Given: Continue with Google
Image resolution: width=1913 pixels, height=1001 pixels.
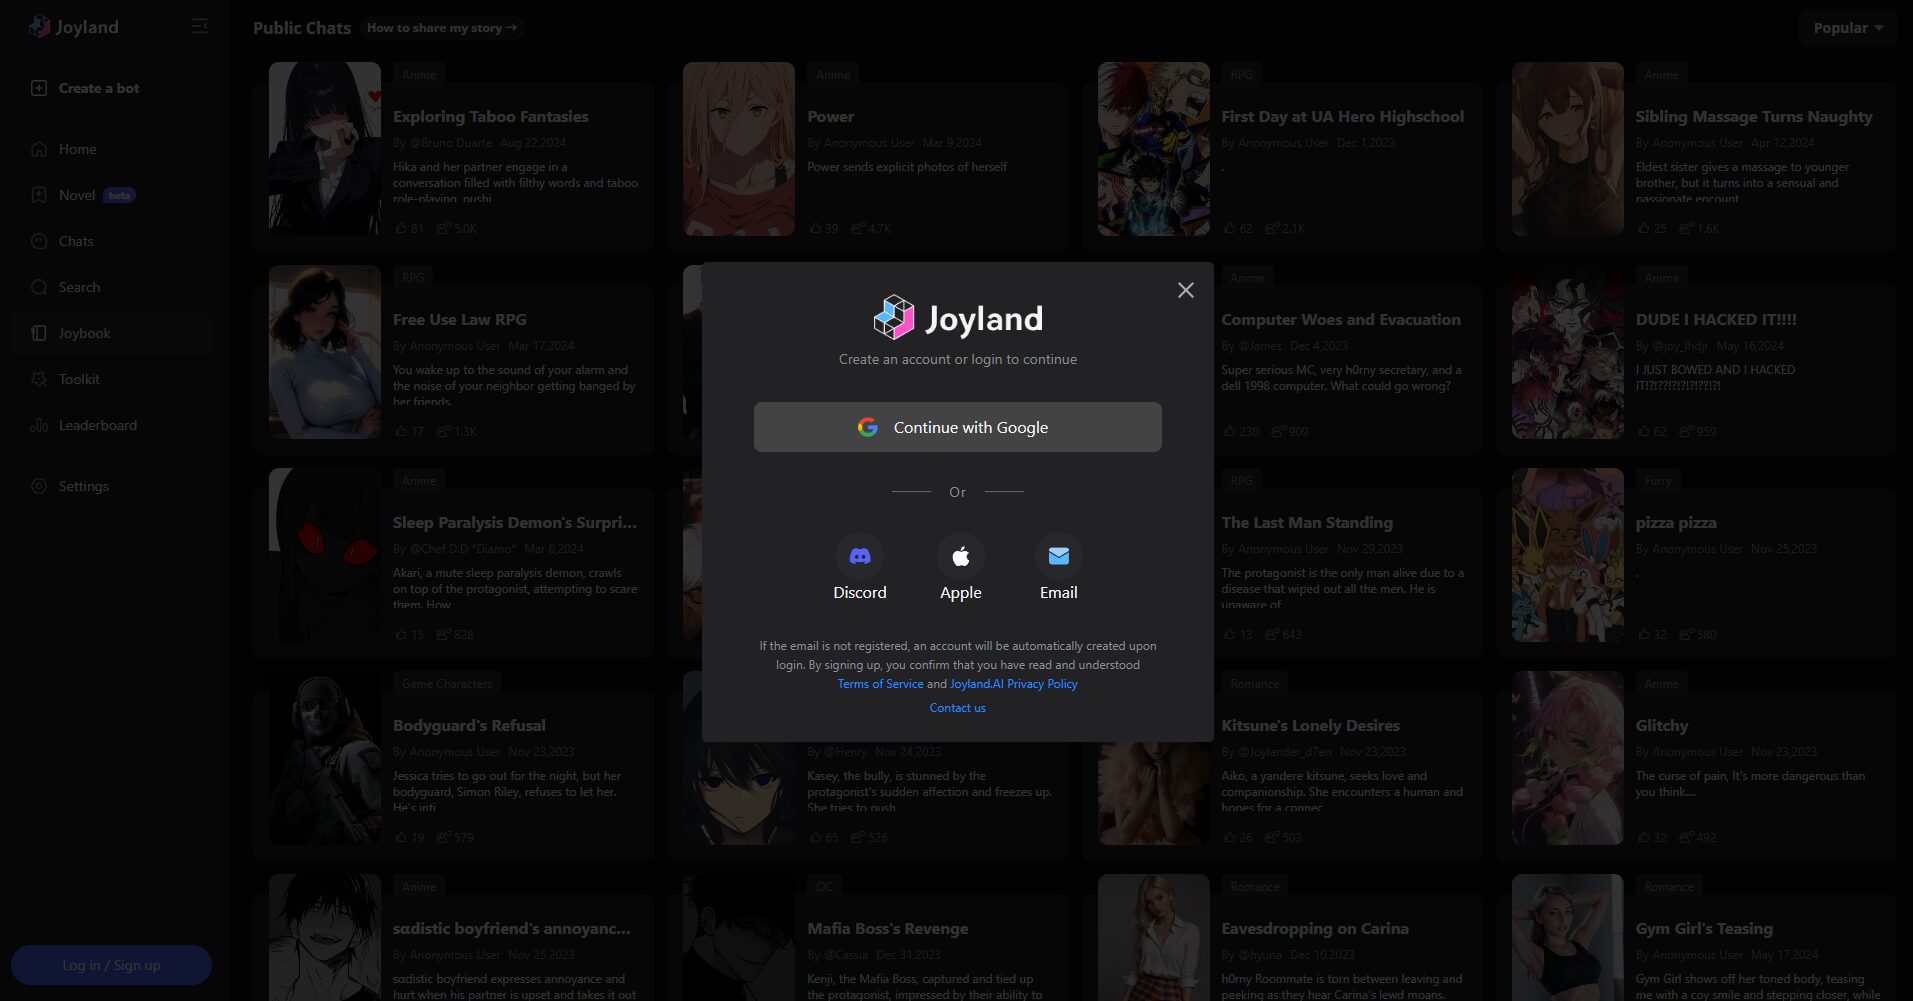Looking at the screenshot, I should (x=957, y=427).
